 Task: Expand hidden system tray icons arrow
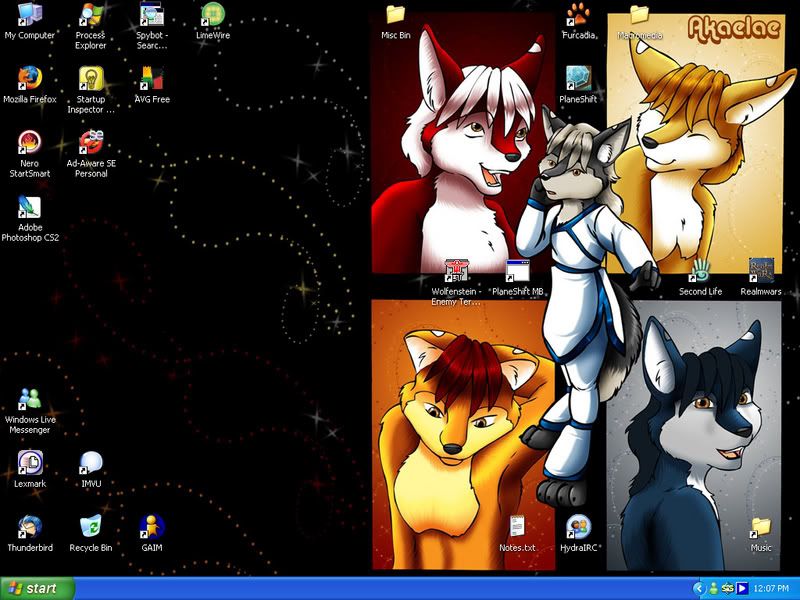point(698,589)
